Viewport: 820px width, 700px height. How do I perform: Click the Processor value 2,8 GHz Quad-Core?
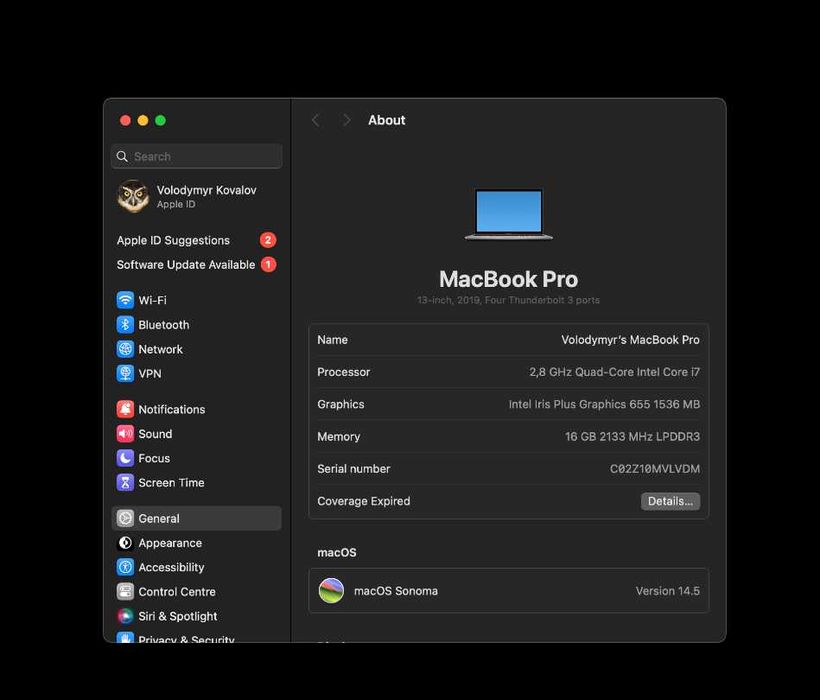(x=614, y=372)
